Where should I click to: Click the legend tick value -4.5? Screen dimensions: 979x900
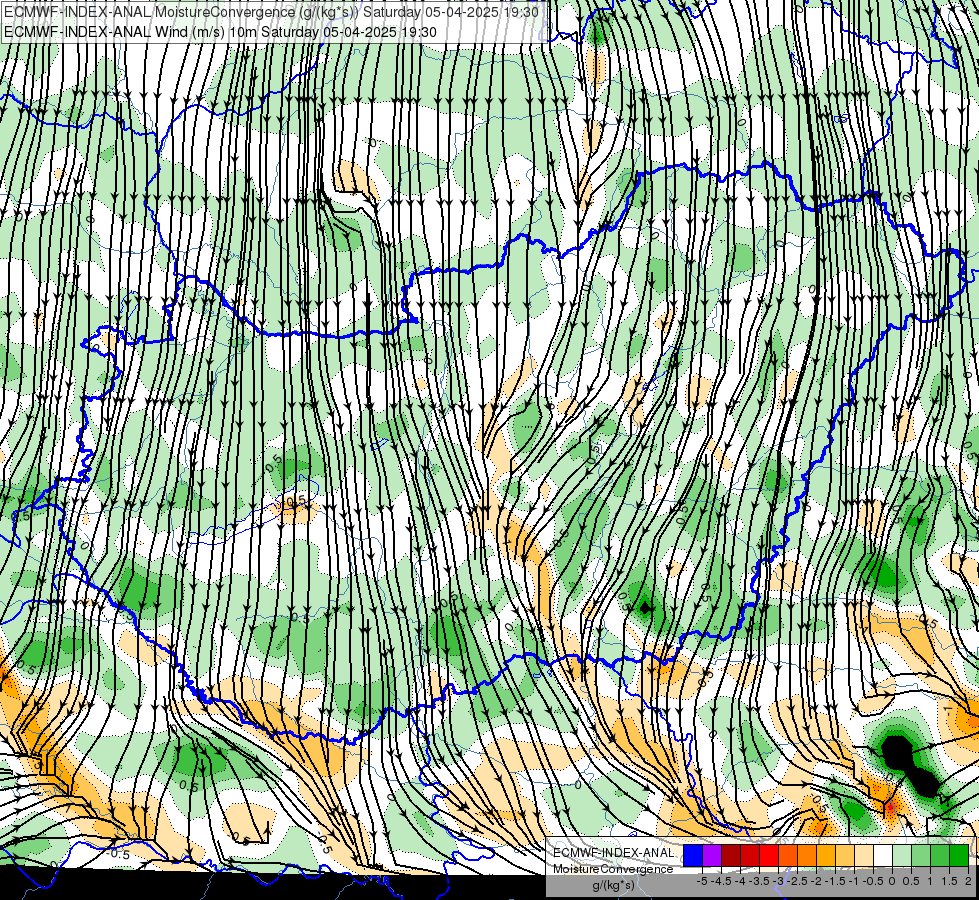tap(721, 881)
